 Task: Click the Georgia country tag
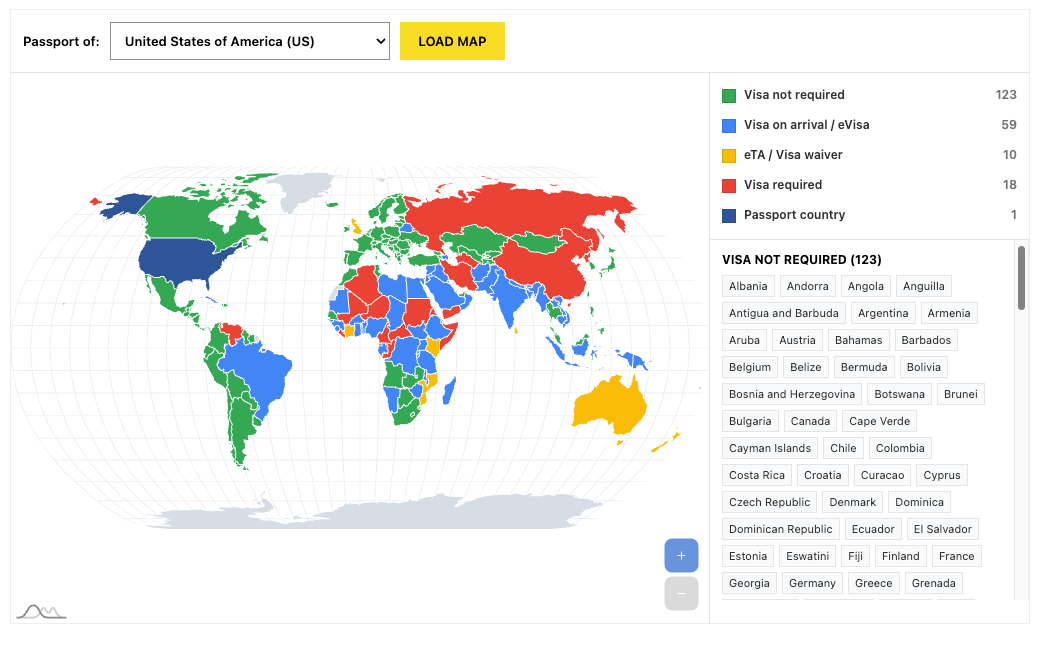tap(750, 583)
